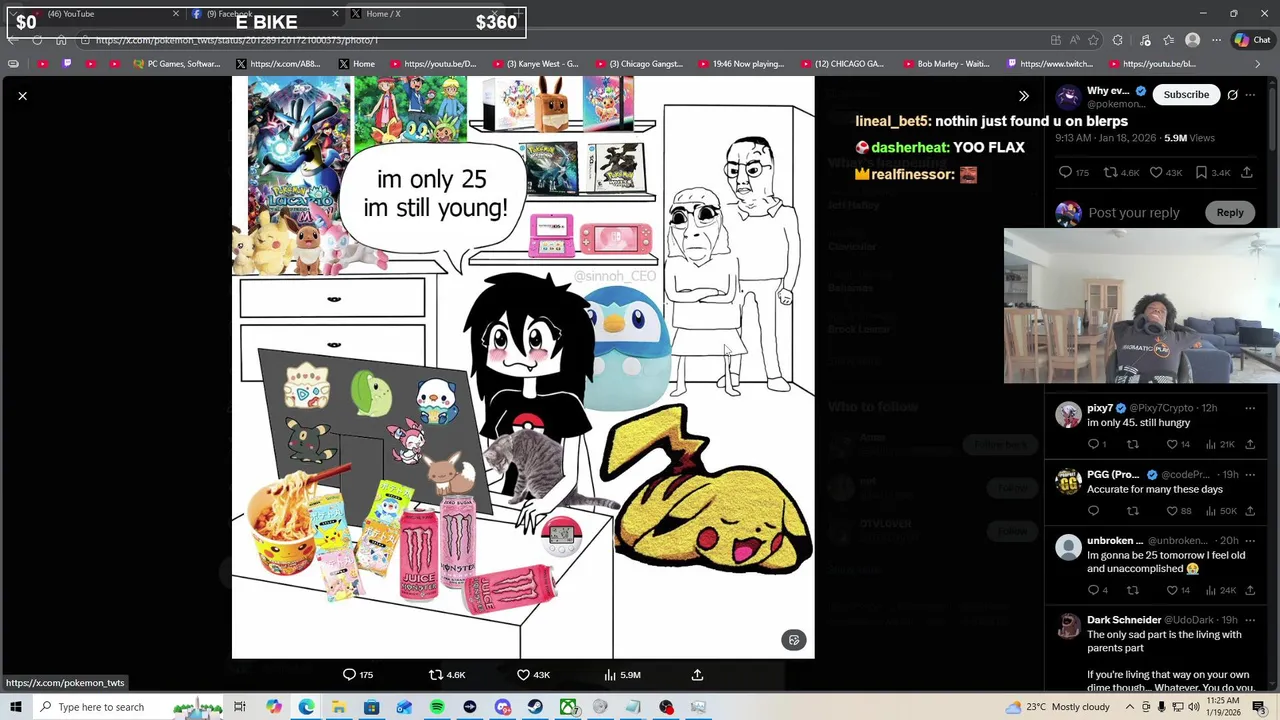
Task: Close the photo viewer with the X icon
Action: click(x=22, y=95)
